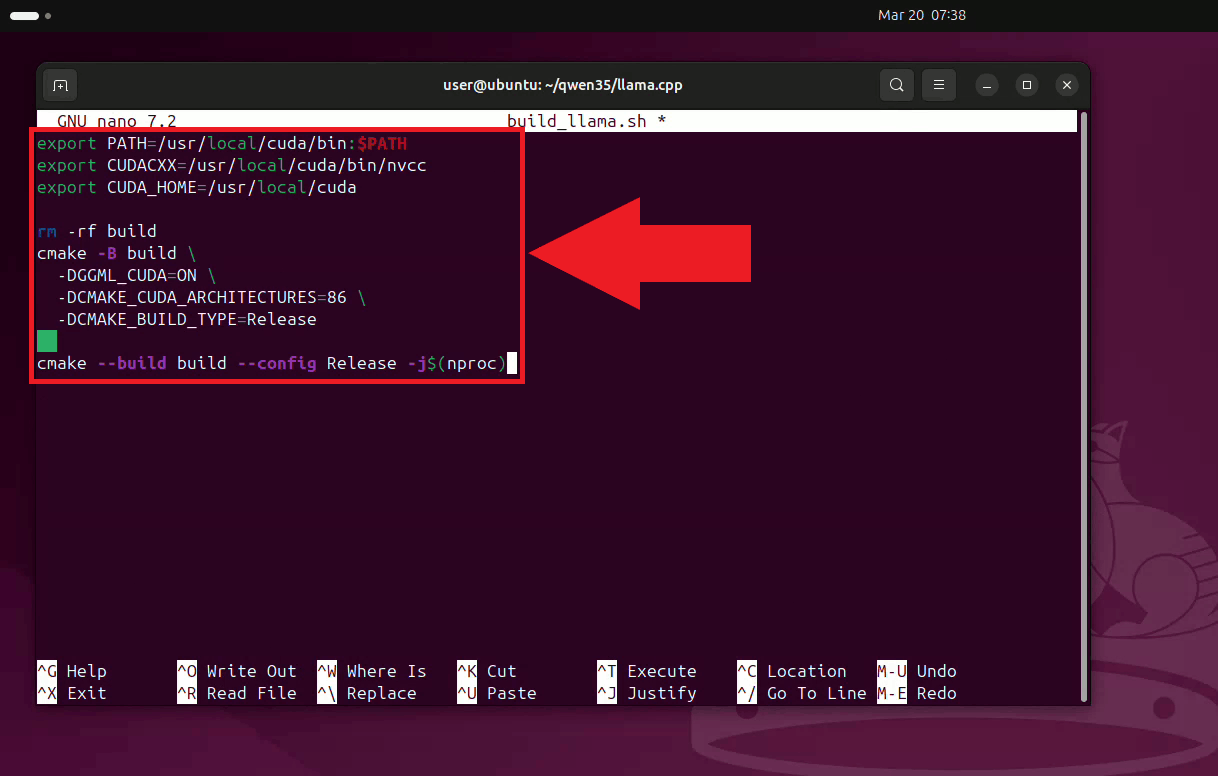Click the Where Is search shortcut
Image resolution: width=1218 pixels, height=776 pixels.
(385, 671)
